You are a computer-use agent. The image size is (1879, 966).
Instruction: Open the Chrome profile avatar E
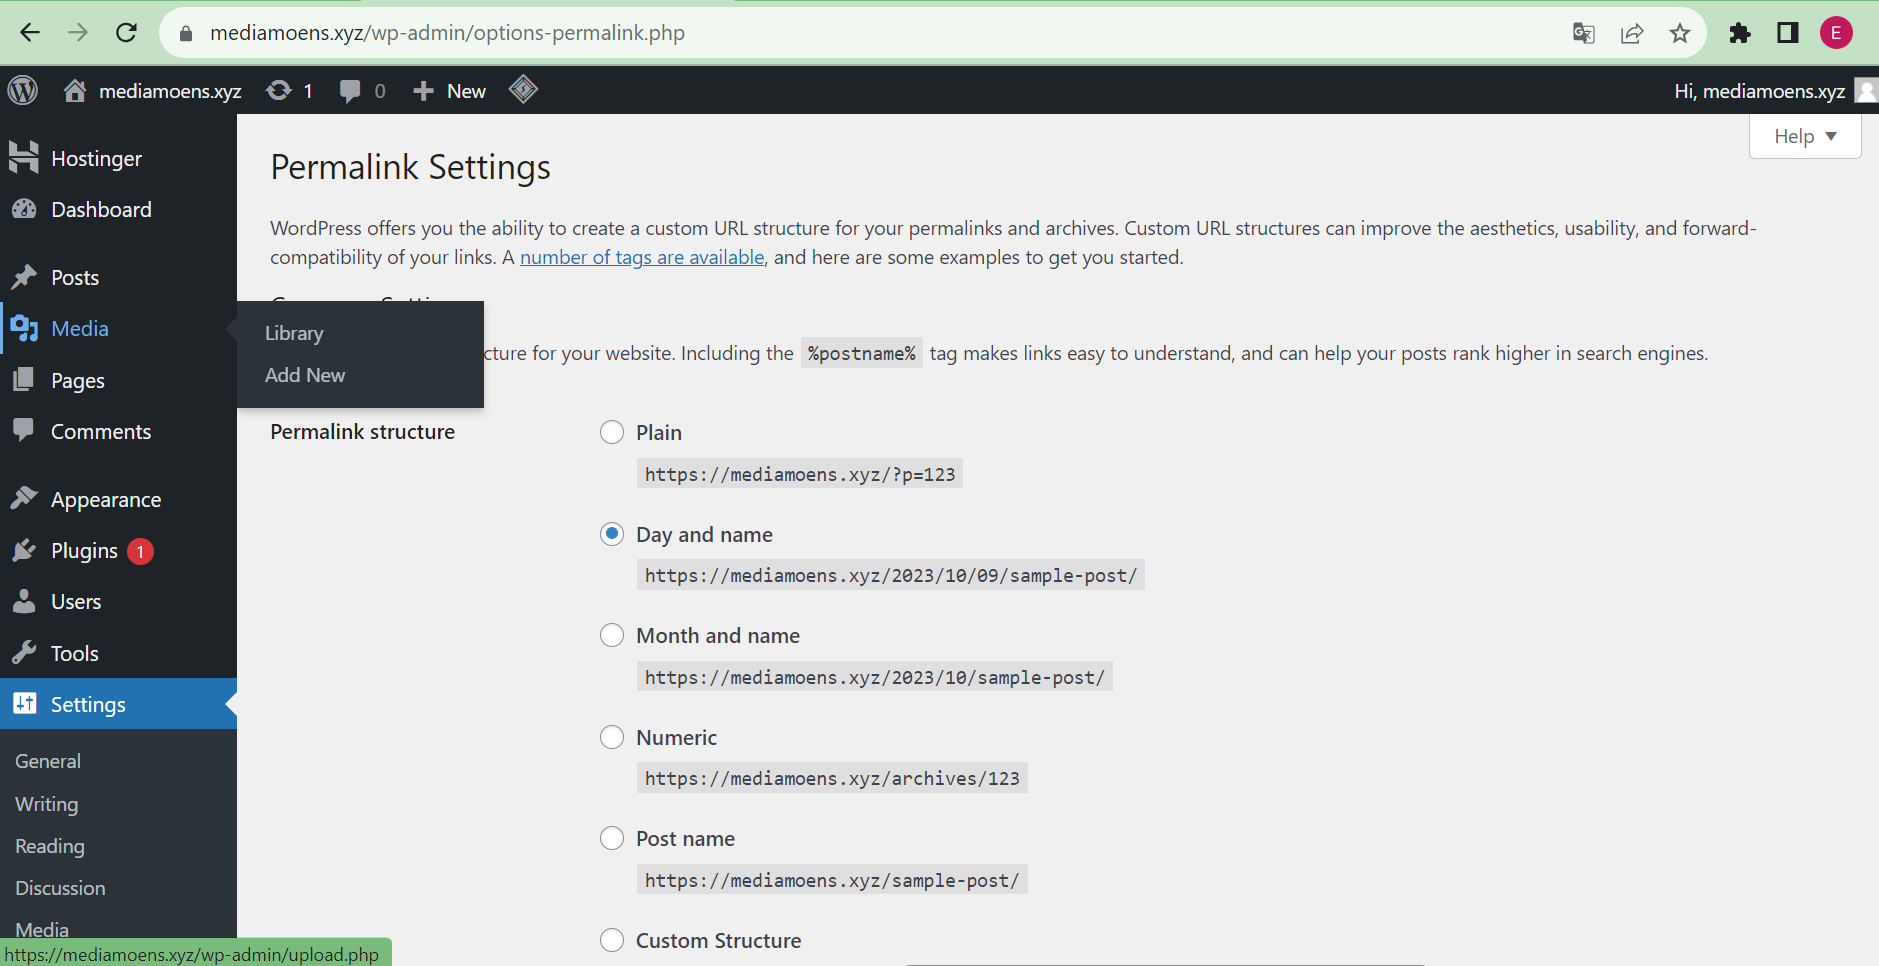pos(1836,33)
